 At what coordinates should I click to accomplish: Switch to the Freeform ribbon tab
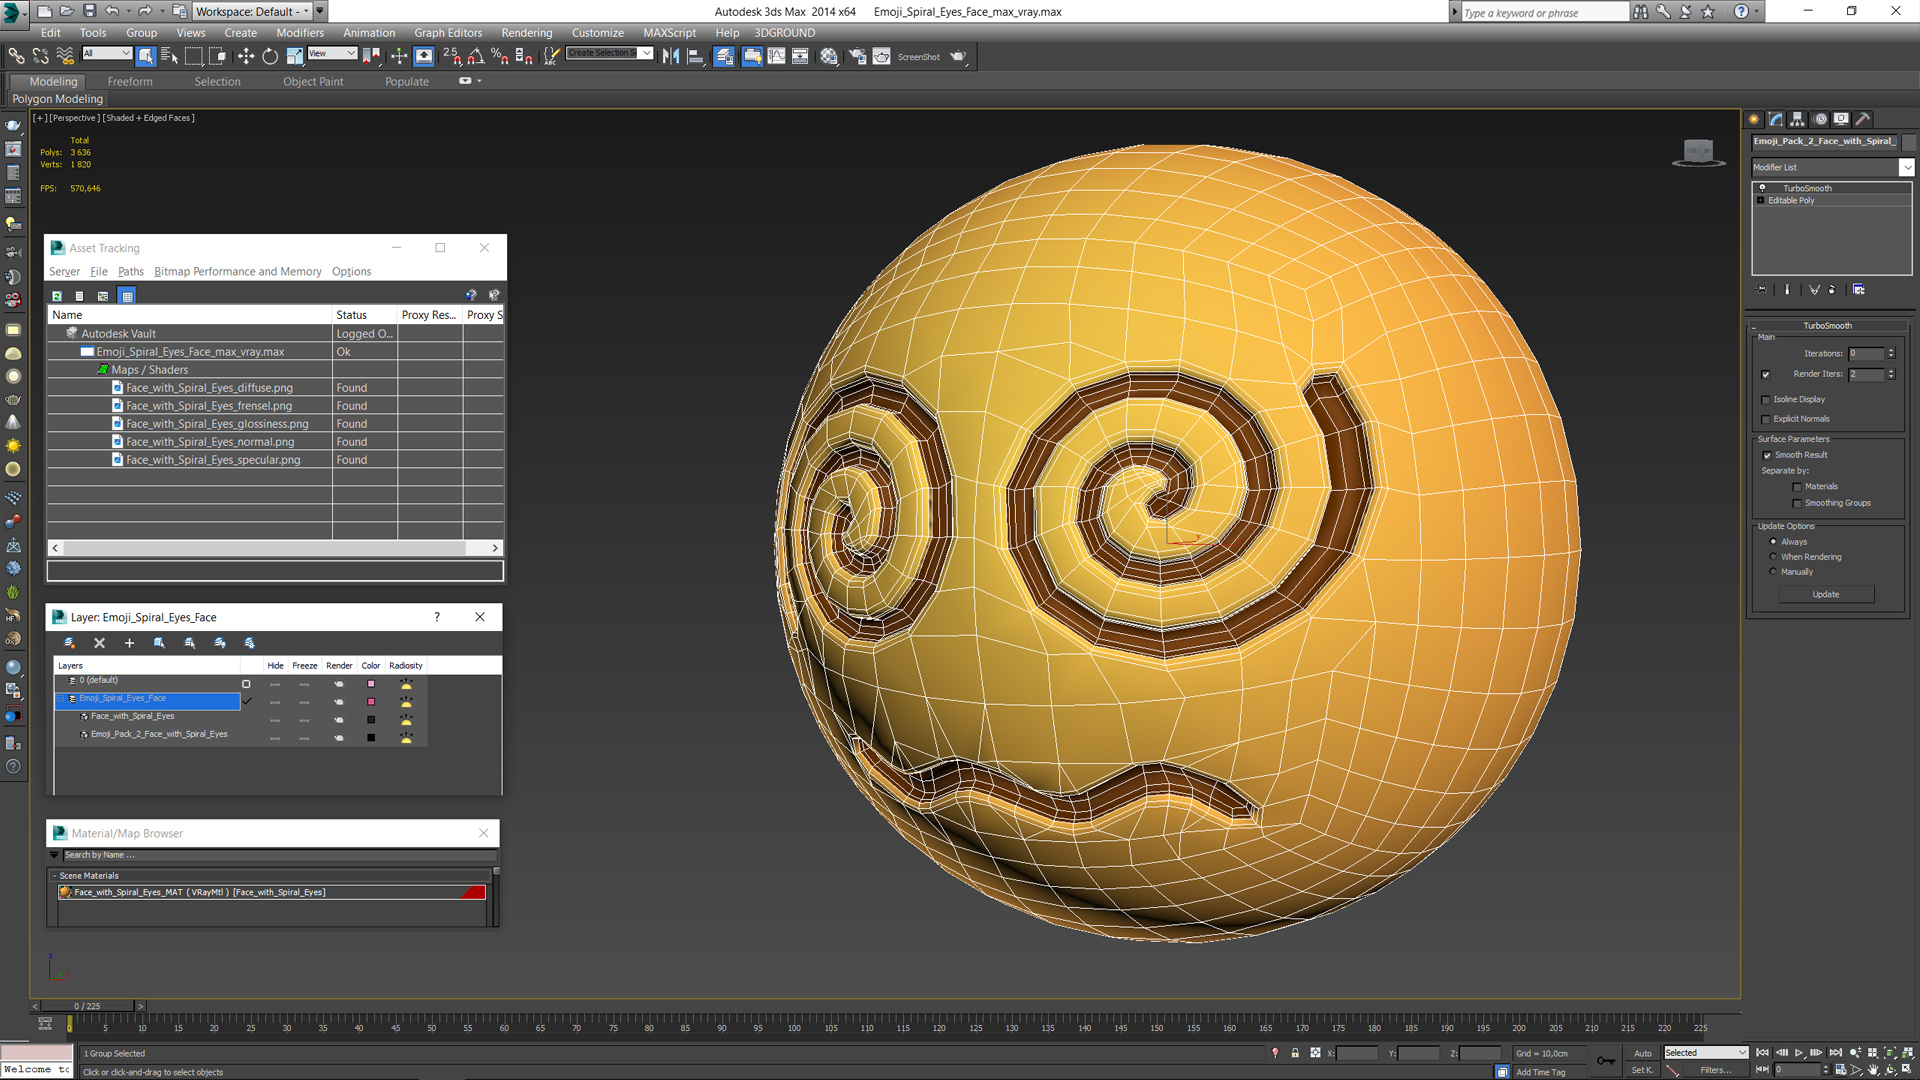[130, 82]
